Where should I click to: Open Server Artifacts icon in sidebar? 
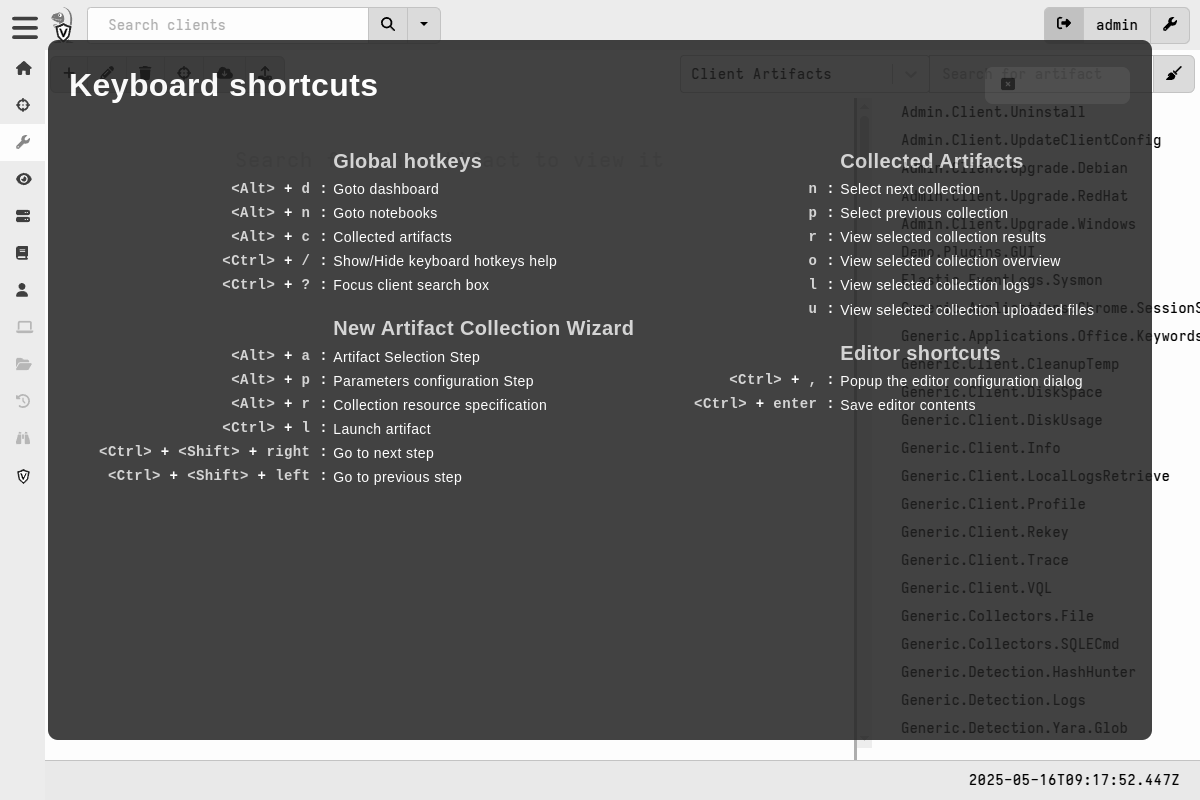coord(23,216)
